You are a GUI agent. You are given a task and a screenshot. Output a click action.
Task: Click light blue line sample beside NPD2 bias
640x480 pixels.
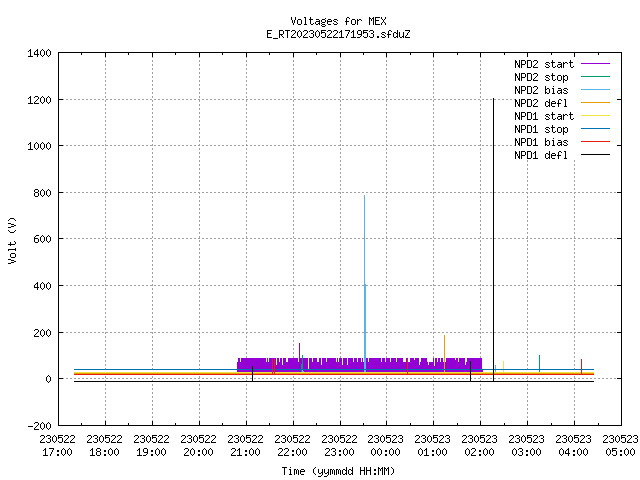[x=595, y=90]
